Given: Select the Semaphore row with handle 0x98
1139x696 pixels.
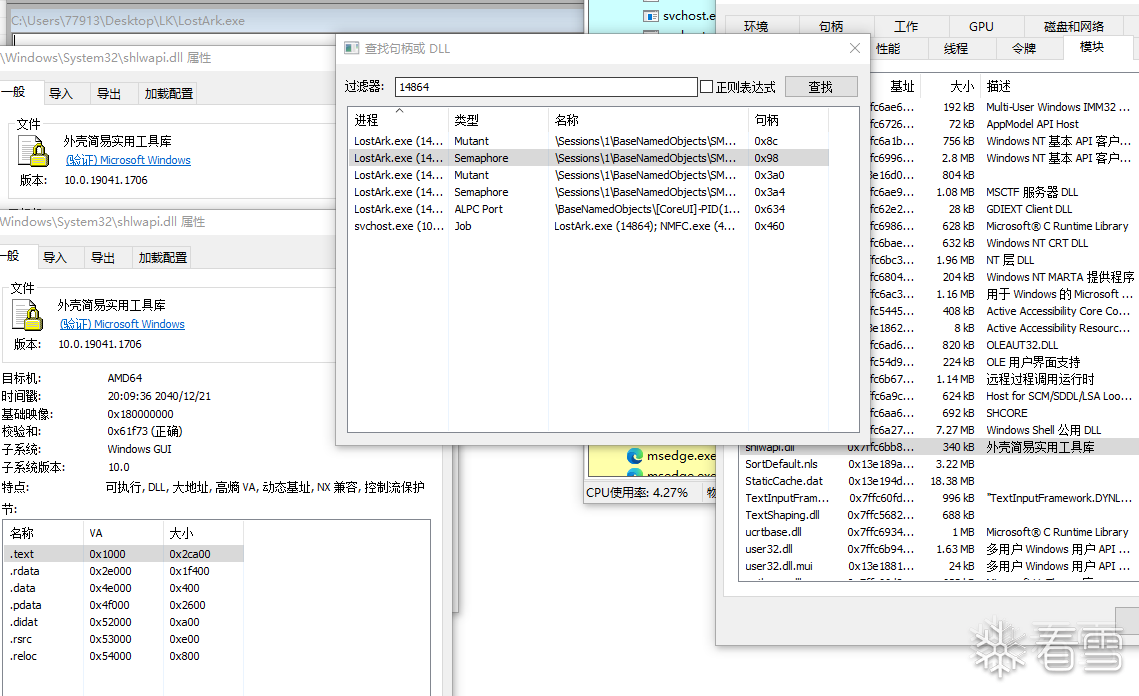Looking at the screenshot, I should tap(588, 158).
